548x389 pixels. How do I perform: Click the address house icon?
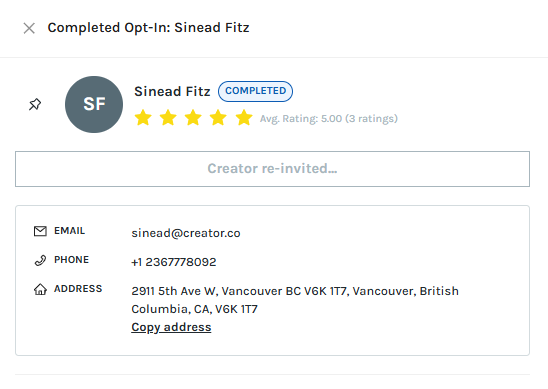pyautogui.click(x=40, y=289)
